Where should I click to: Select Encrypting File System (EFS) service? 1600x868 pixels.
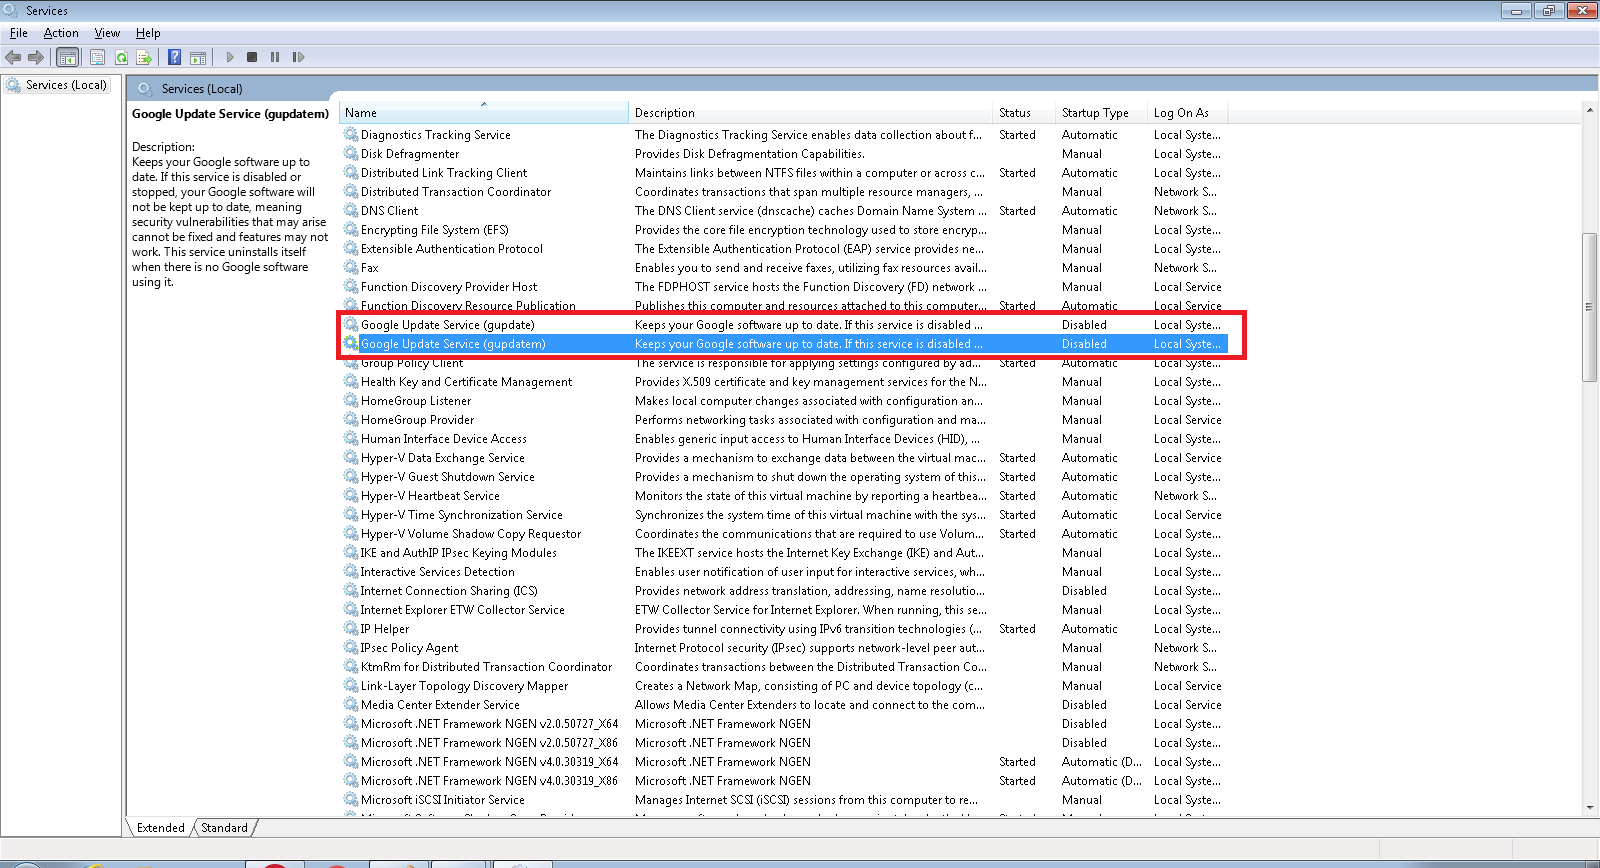tap(435, 230)
